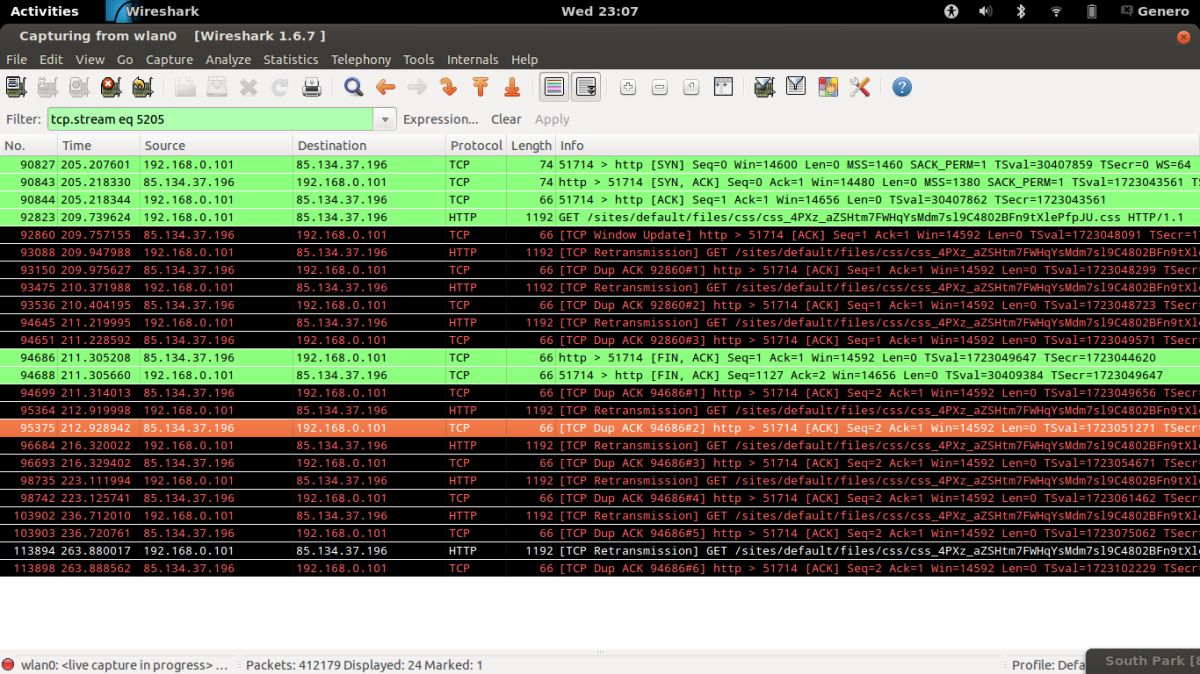The height and width of the screenshot is (674, 1200).
Task: Open Wireshark preferences icon
Action: (x=860, y=87)
